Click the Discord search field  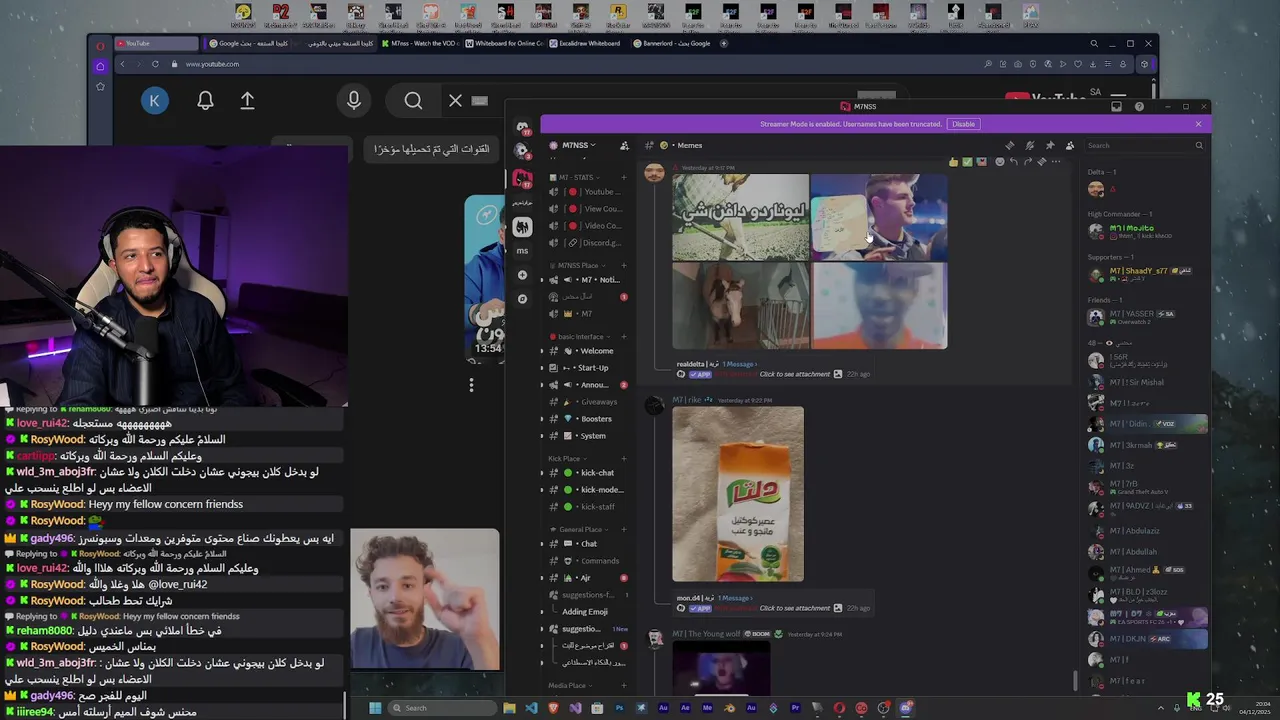(1144, 145)
